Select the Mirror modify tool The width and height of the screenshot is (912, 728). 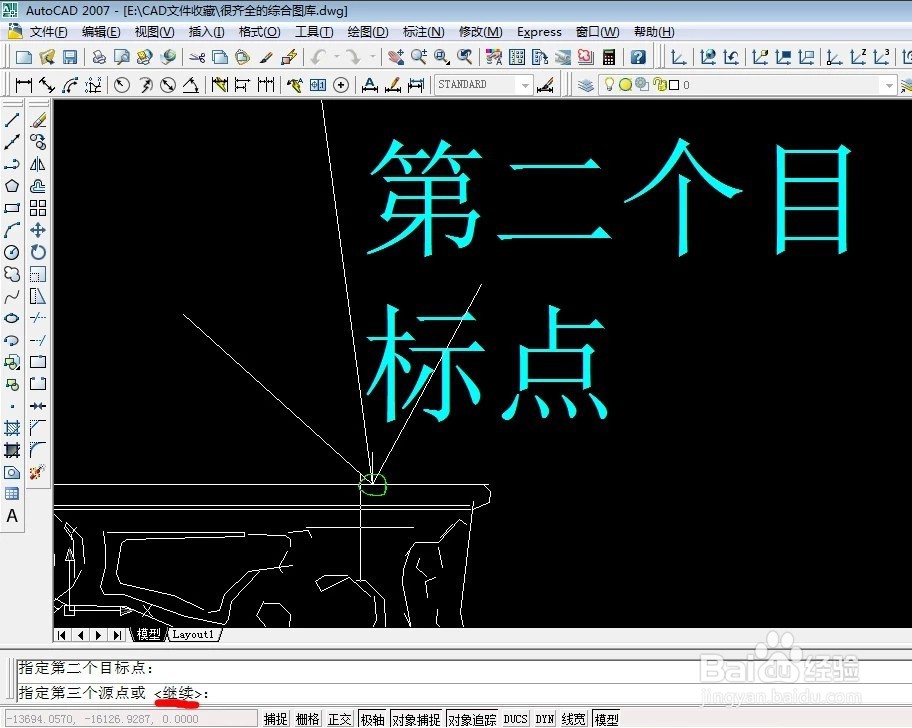pos(38,165)
